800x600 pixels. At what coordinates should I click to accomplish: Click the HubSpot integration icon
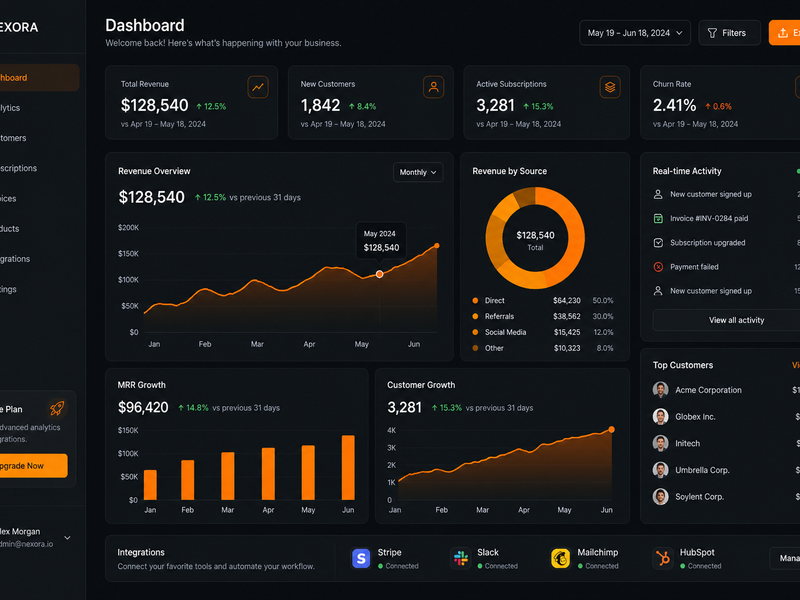point(662,558)
